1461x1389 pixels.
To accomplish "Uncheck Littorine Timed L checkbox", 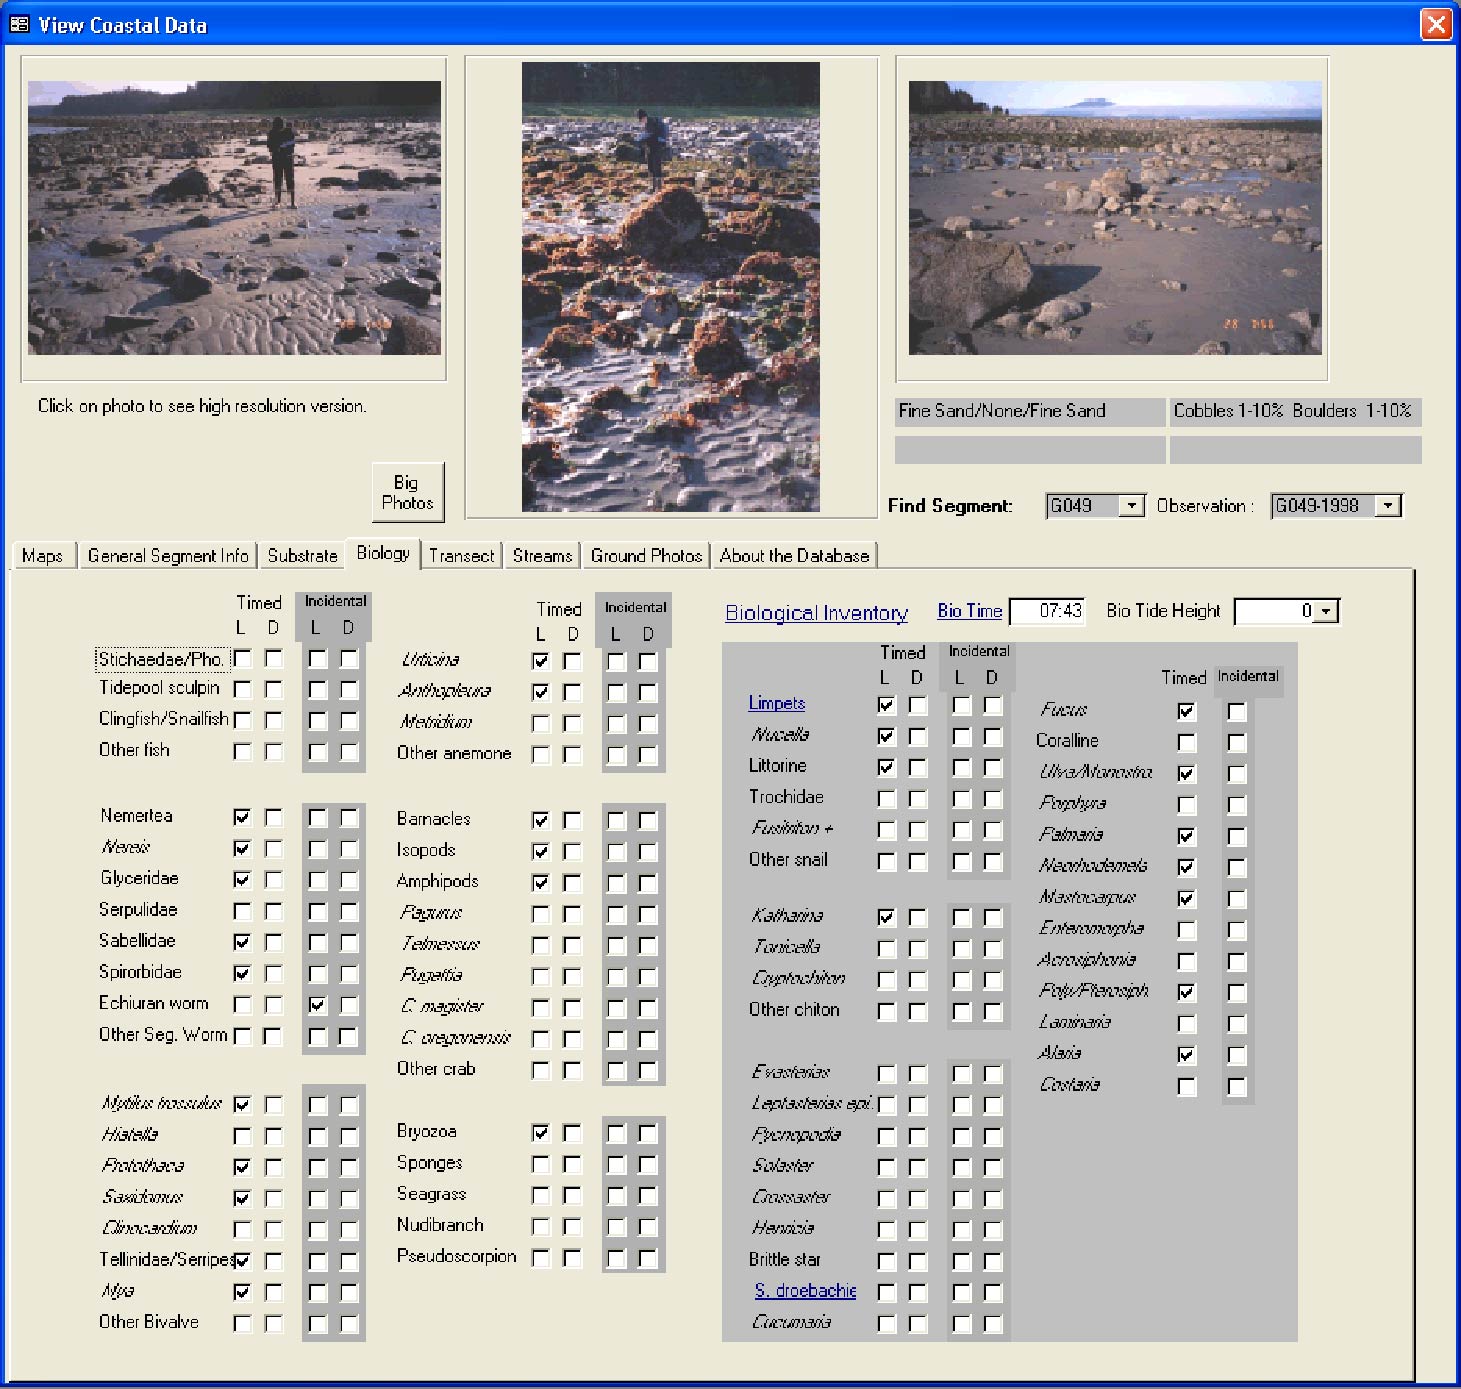I will tap(886, 767).
